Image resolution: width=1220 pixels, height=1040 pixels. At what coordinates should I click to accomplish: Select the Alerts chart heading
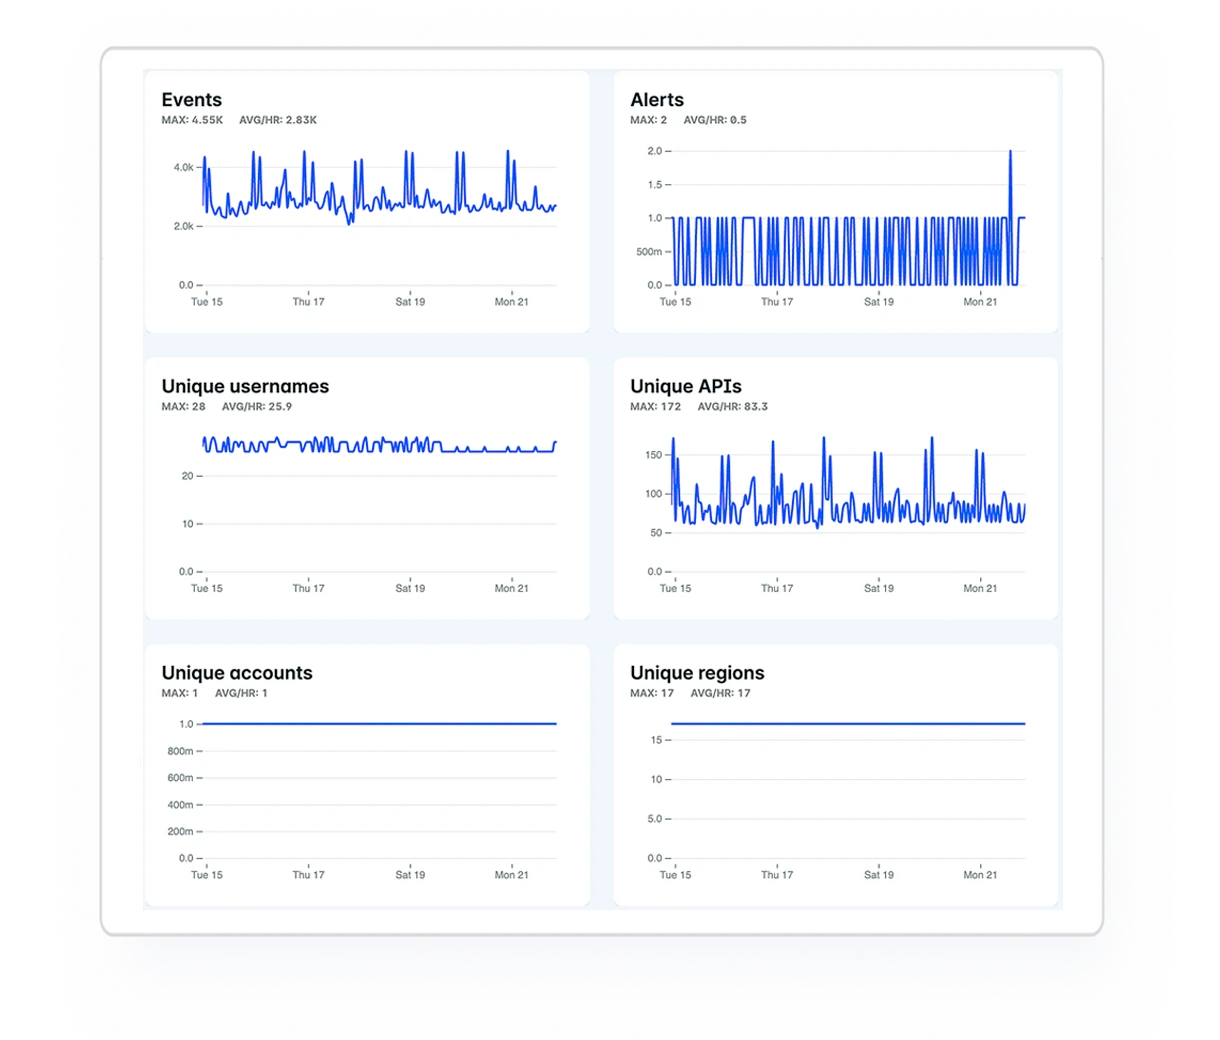tap(657, 100)
